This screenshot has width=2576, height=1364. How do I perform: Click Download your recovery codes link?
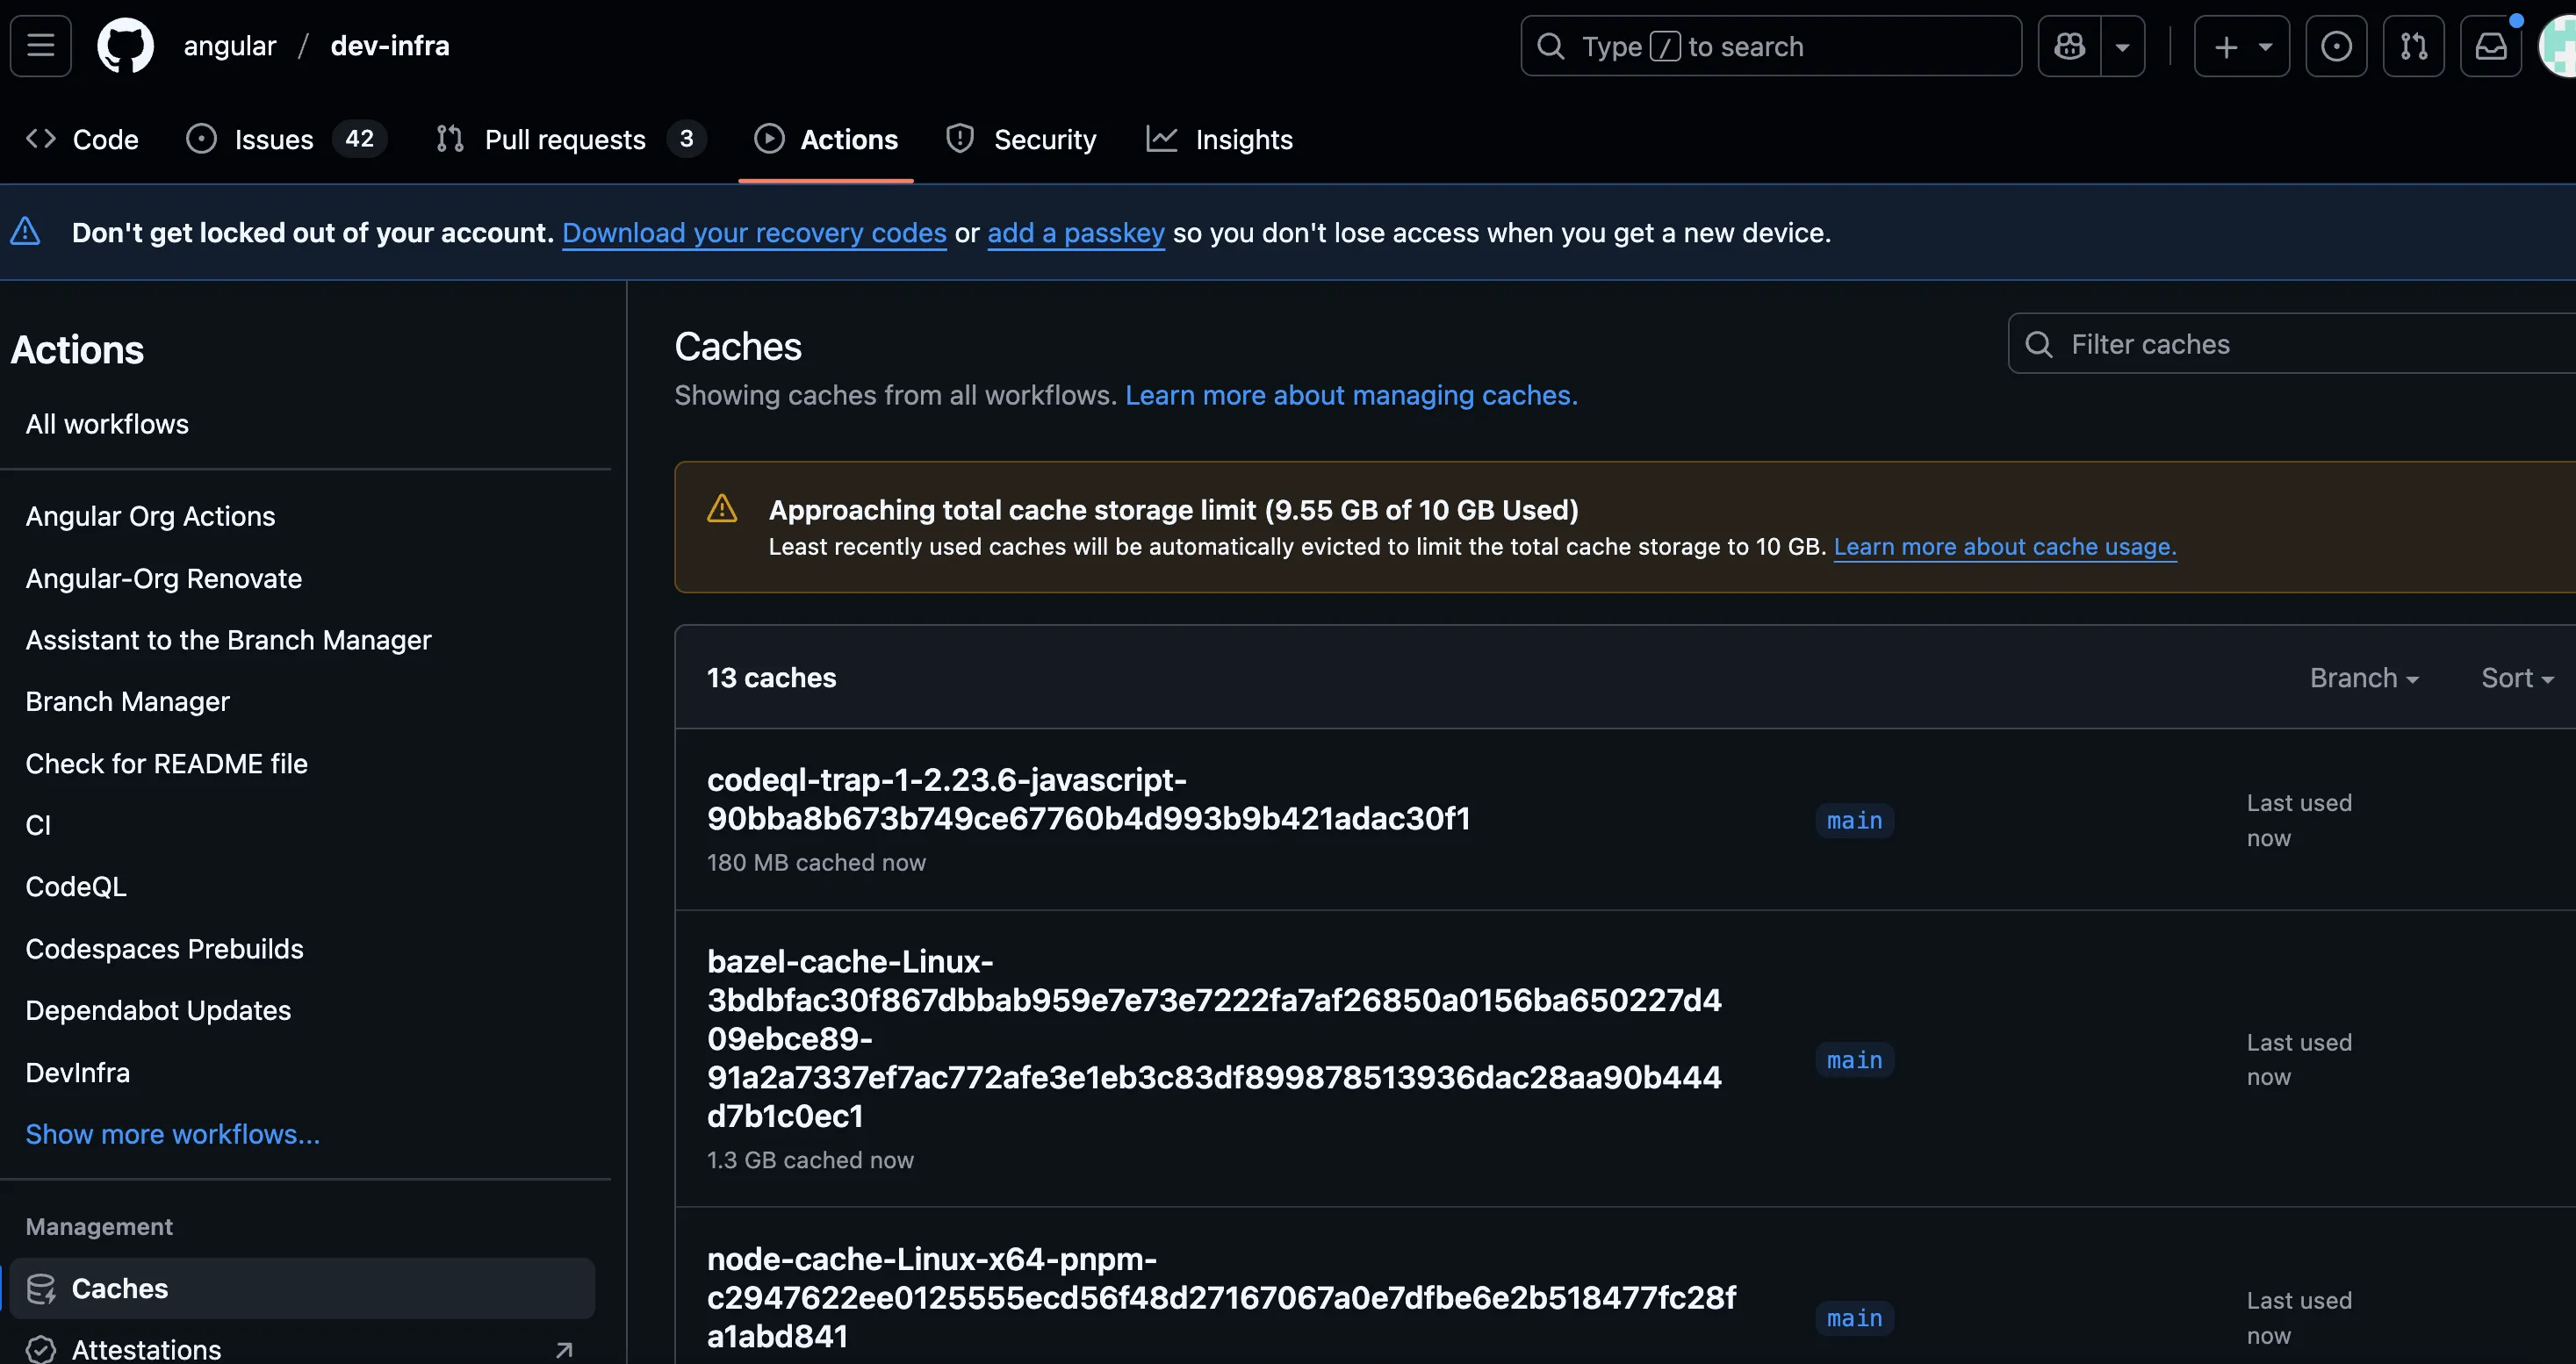[x=754, y=233]
